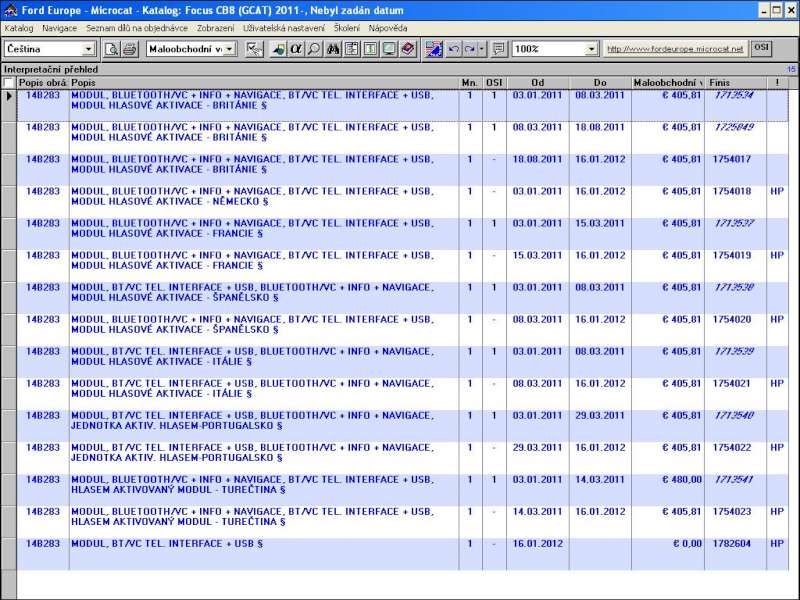Sort by the Finis column header

[x=735, y=82]
